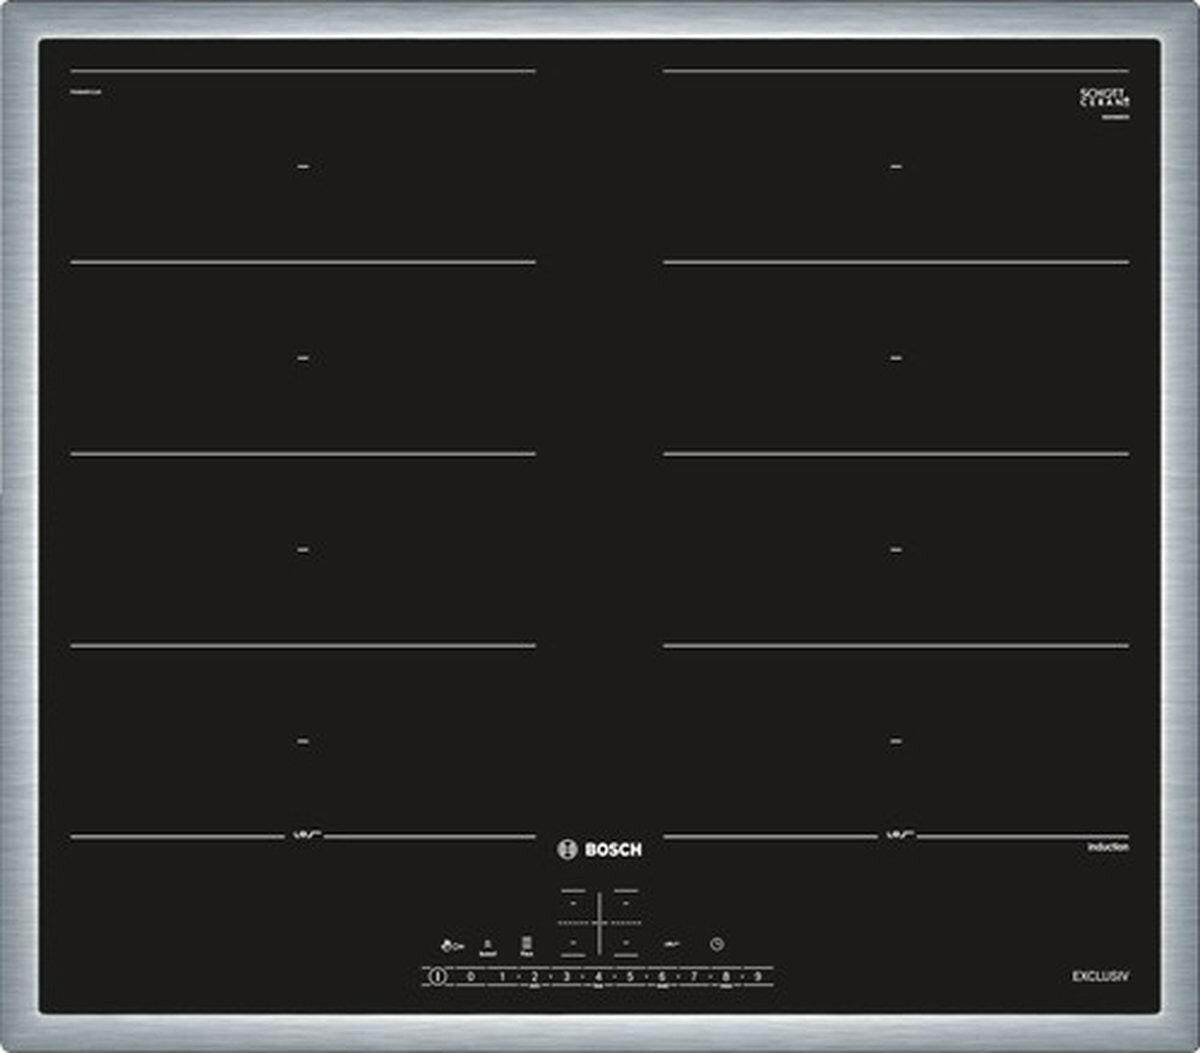Tap the FlexInduction zone icon

tap(527, 944)
